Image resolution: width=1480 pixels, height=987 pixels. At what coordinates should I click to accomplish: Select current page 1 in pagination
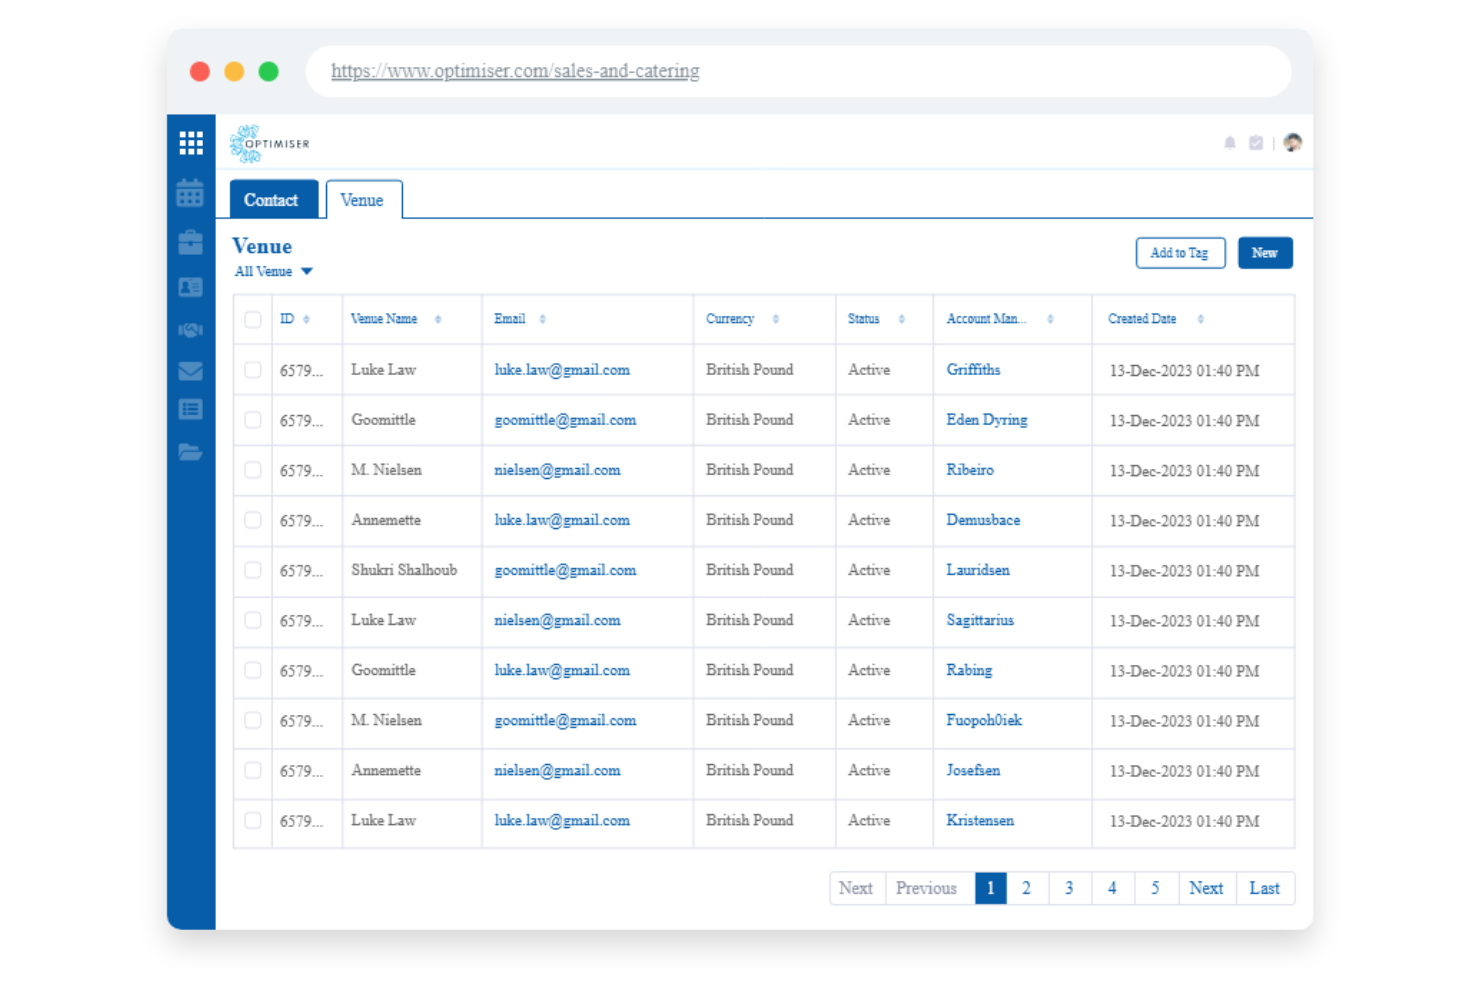[990, 888]
